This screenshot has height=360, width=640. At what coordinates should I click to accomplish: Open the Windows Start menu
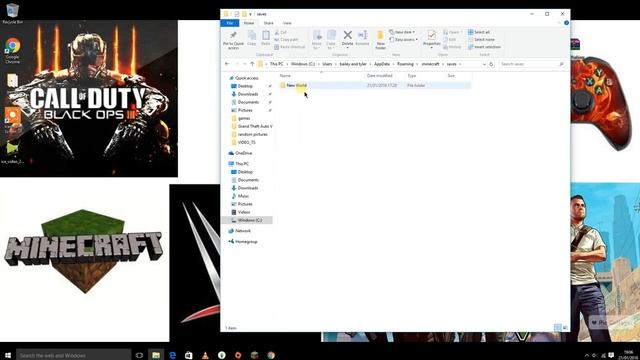click(x=8, y=356)
